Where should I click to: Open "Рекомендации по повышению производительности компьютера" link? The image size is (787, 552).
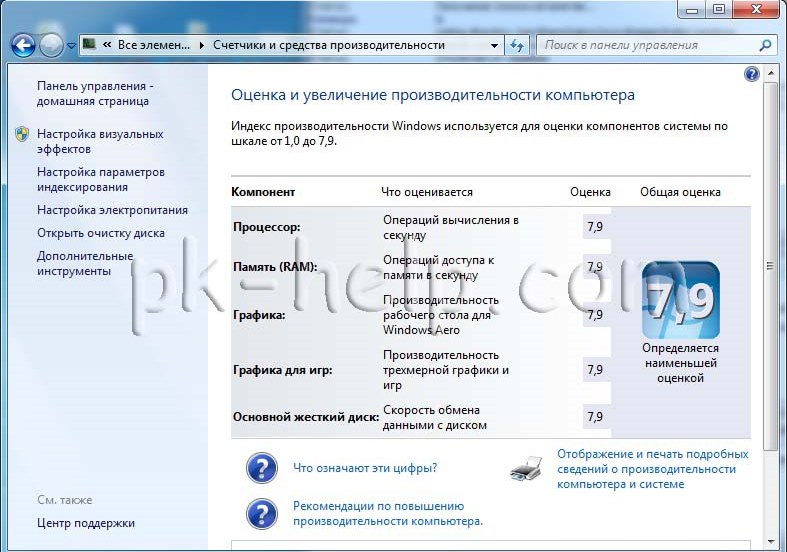[388, 513]
